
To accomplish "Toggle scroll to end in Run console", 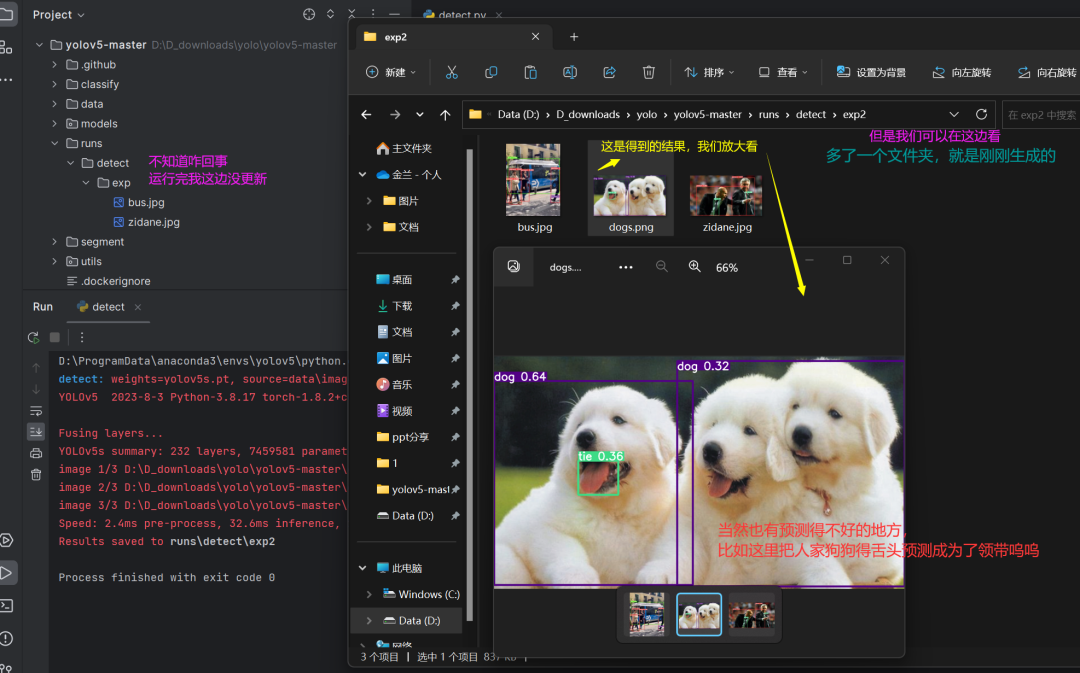I will click(x=36, y=432).
